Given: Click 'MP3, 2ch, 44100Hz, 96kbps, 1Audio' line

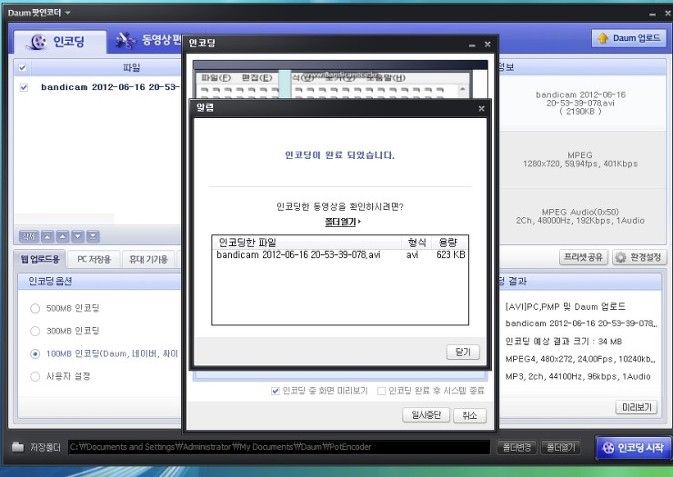Looking at the screenshot, I should coord(578,377).
